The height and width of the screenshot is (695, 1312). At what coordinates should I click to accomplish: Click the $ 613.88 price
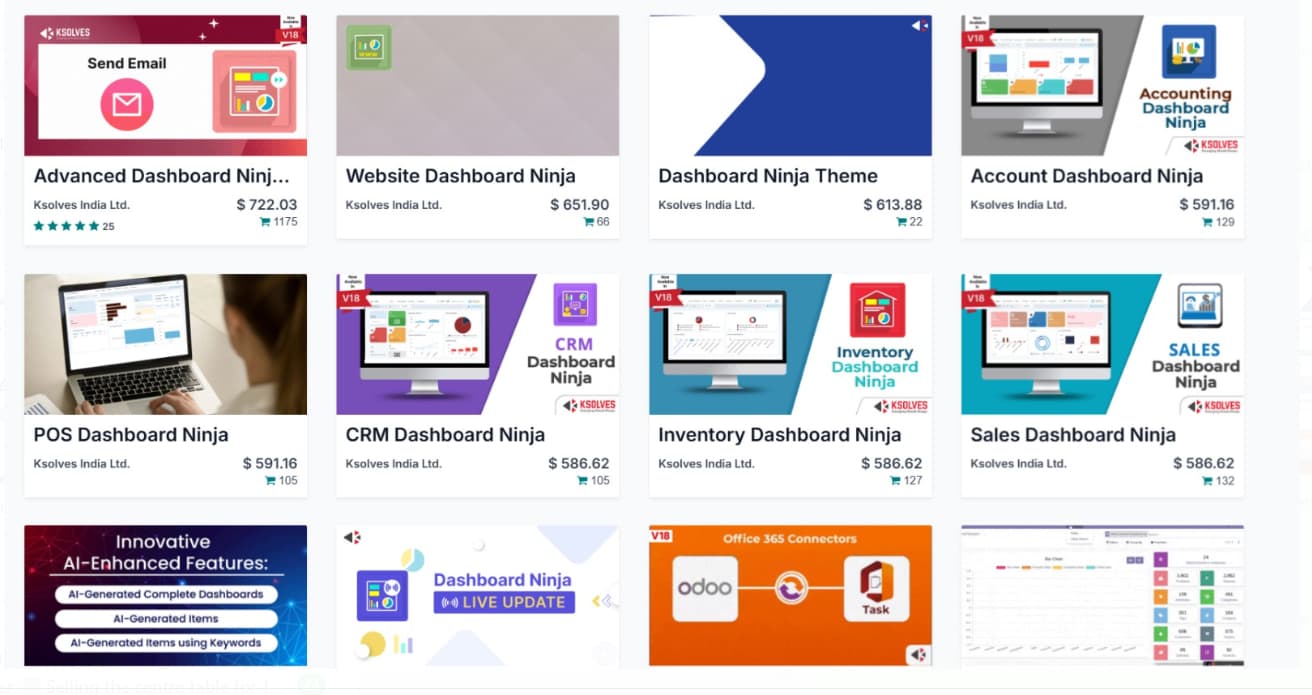(x=893, y=205)
